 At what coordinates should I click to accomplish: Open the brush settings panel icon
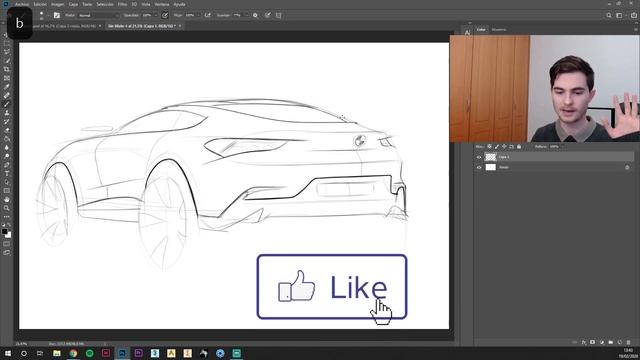click(x=57, y=15)
